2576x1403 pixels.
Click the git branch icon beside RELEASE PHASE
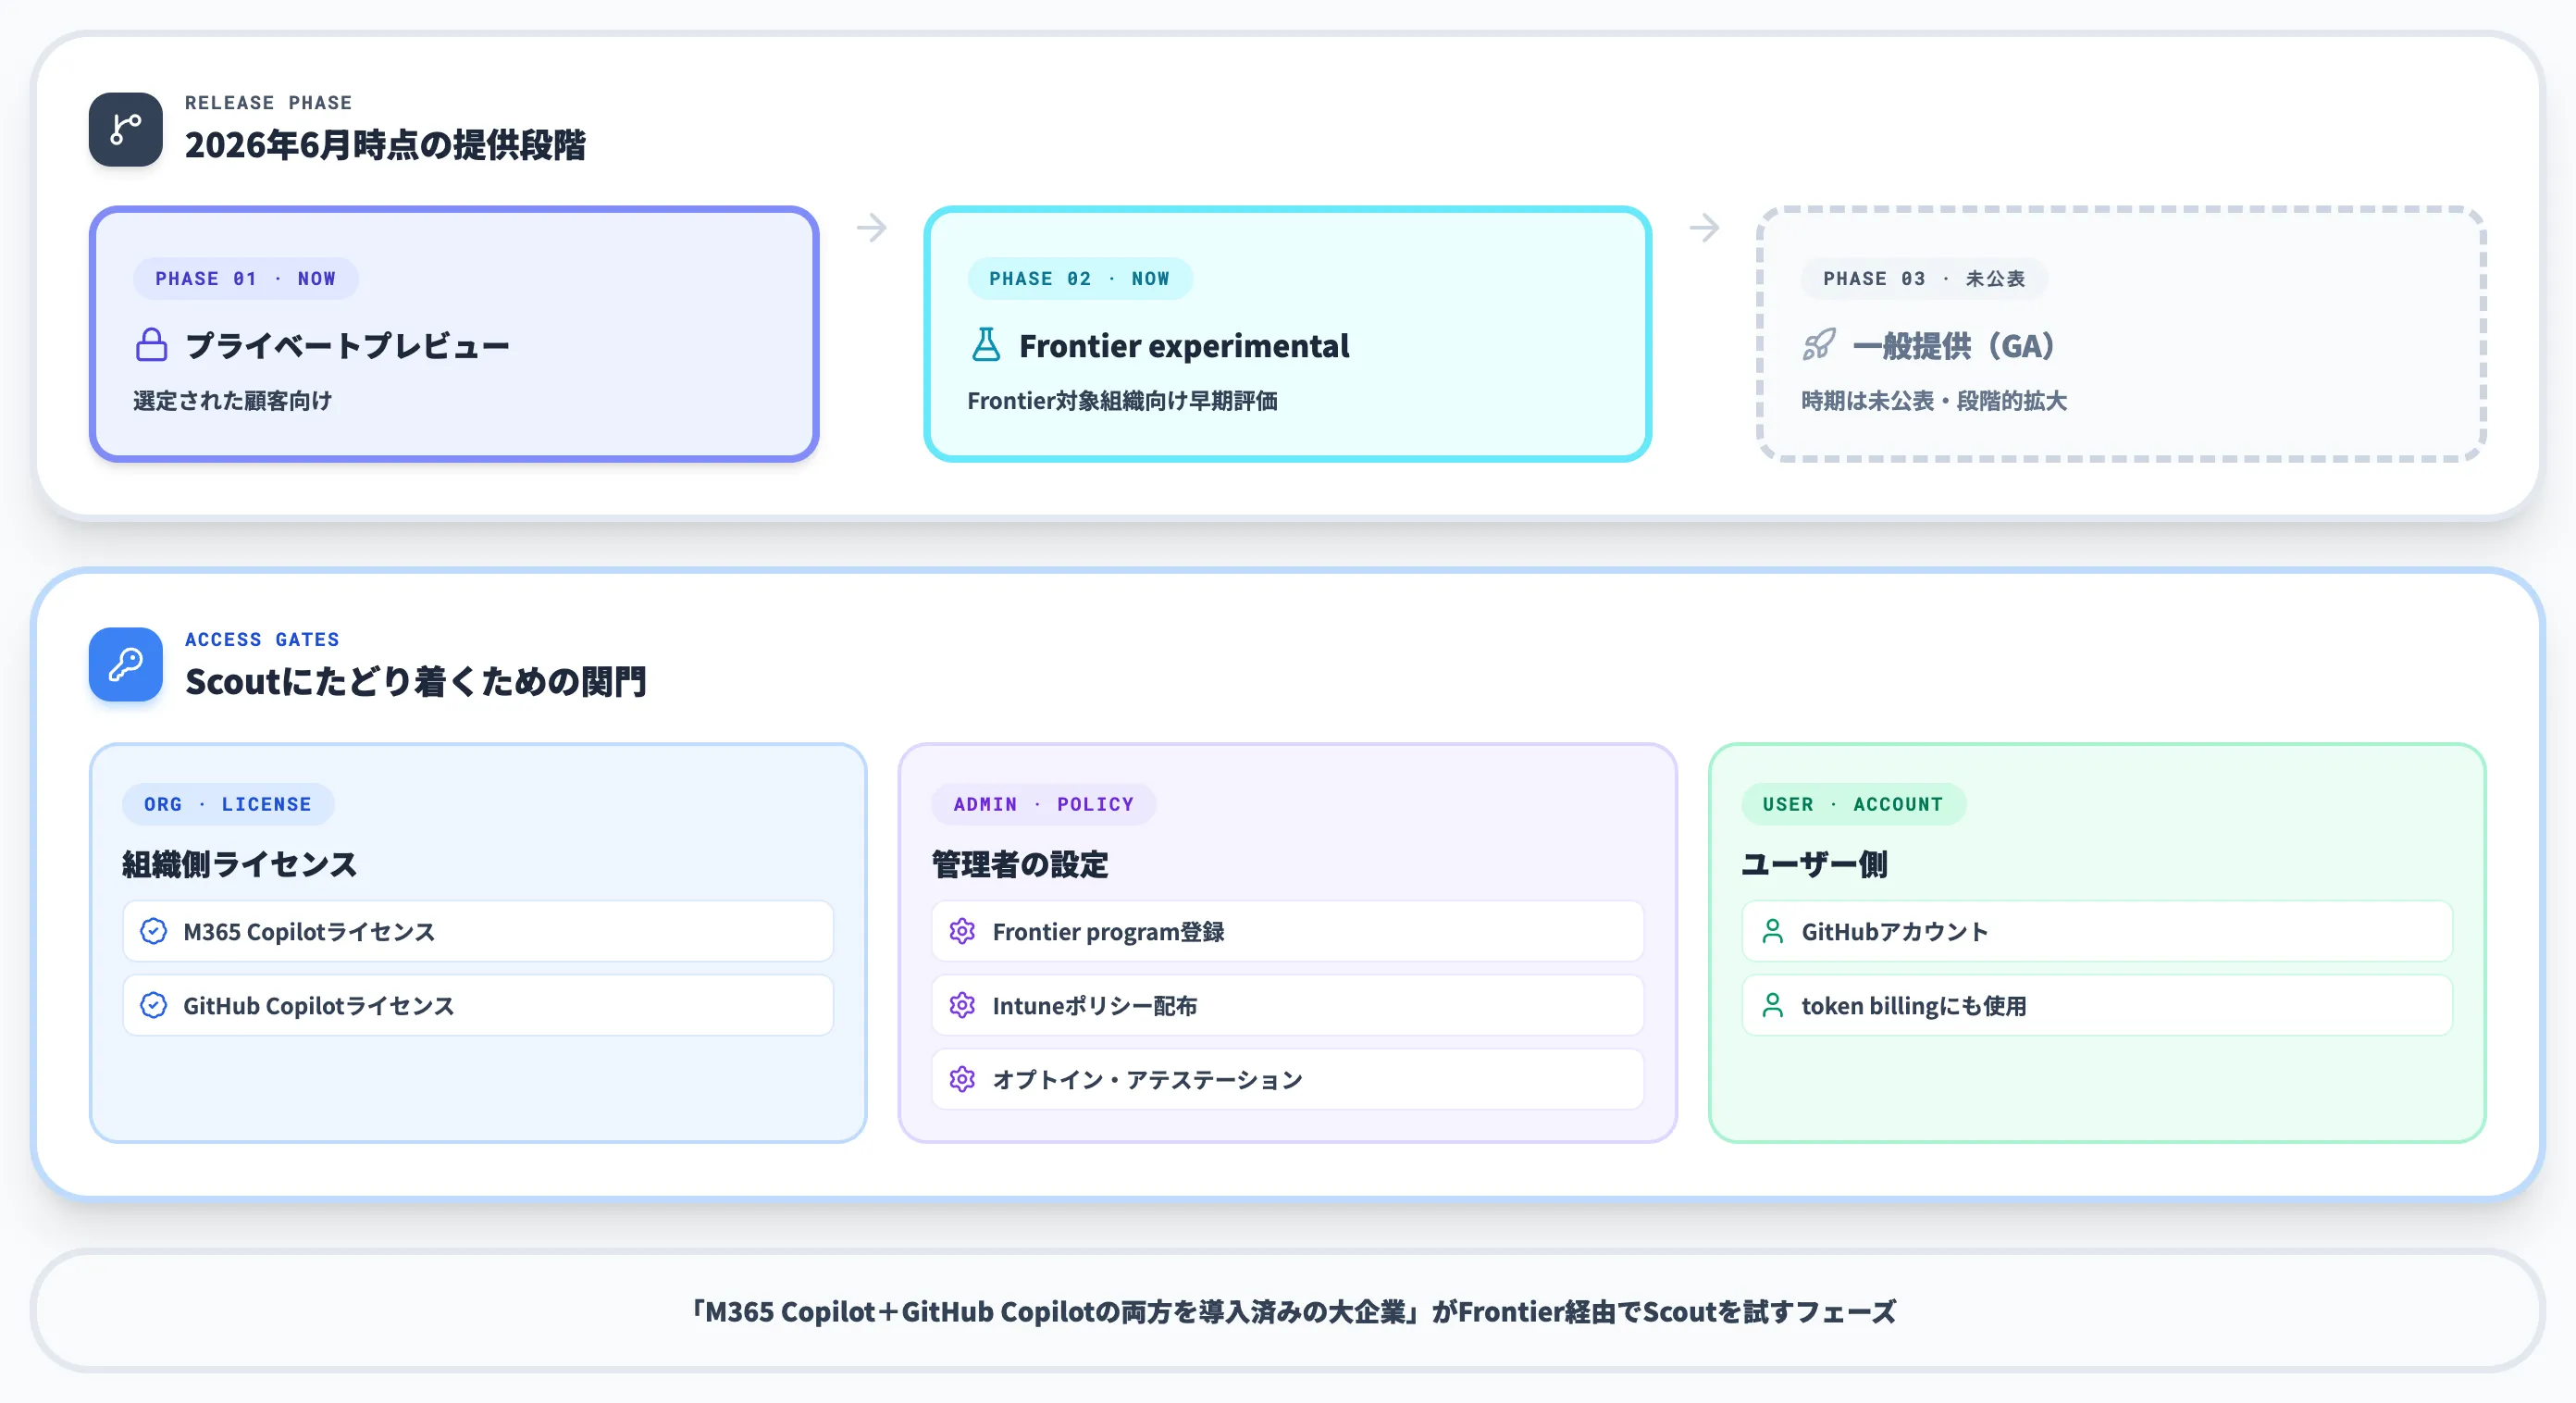125,129
